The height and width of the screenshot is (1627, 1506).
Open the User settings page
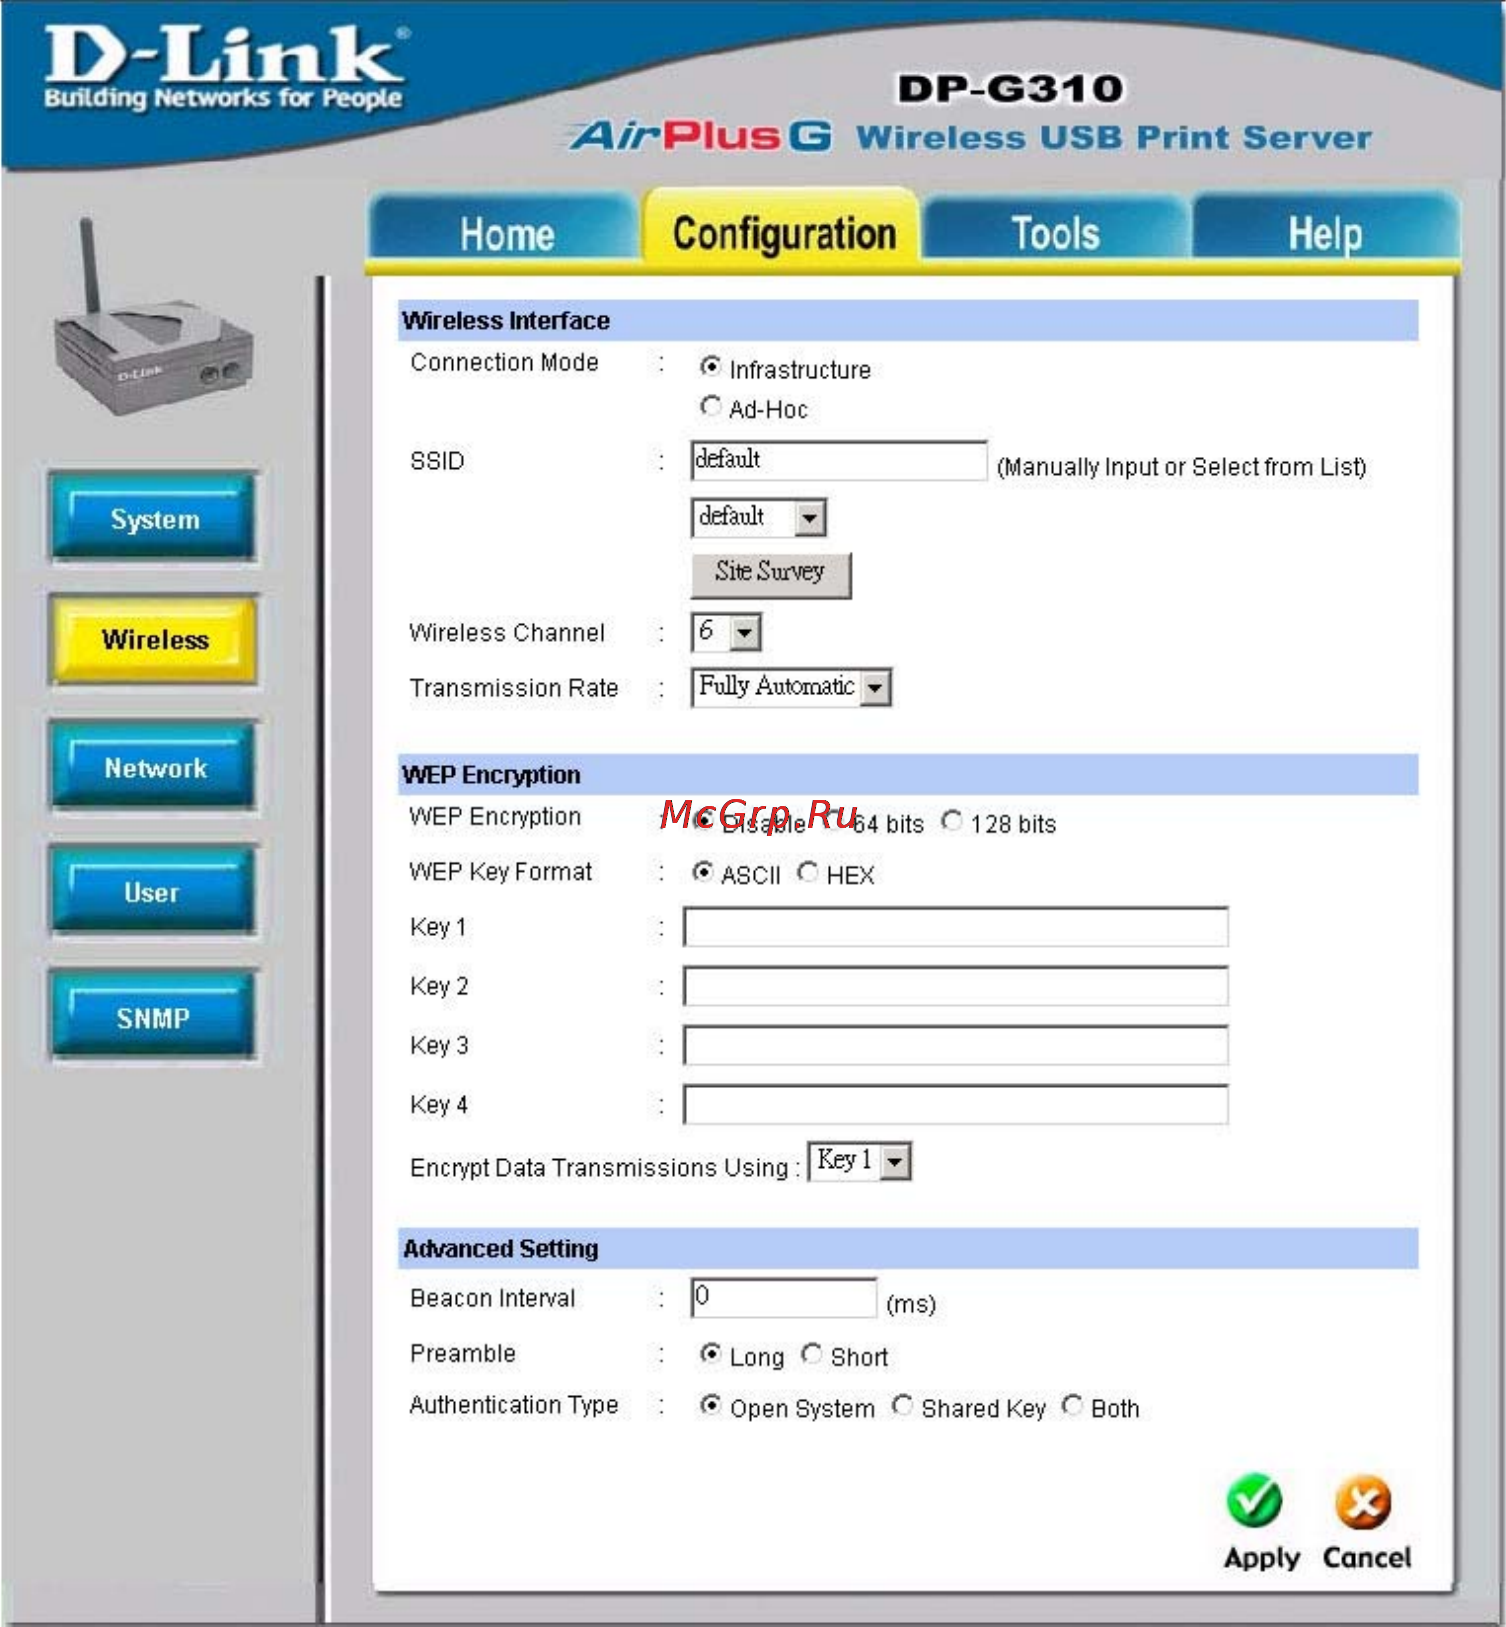[153, 891]
